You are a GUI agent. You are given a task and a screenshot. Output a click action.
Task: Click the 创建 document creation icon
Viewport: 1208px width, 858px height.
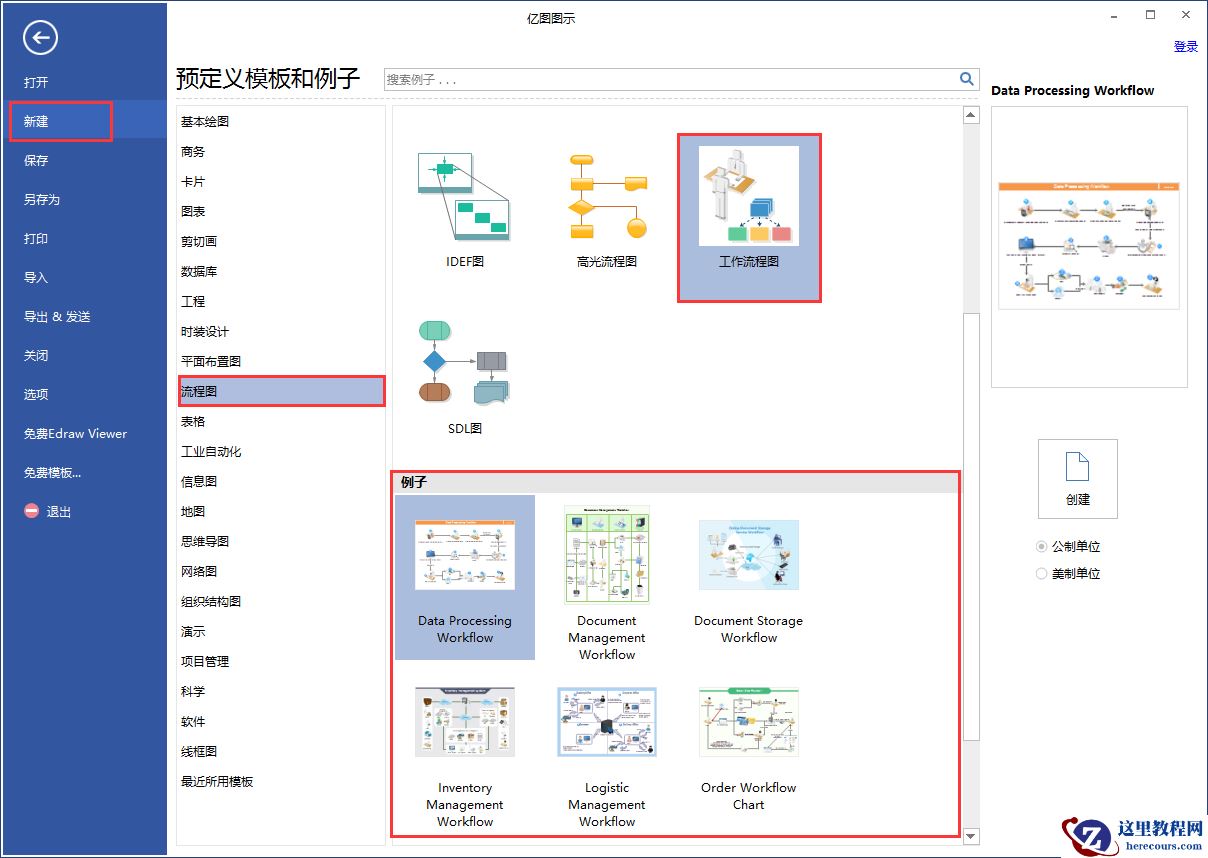pyautogui.click(x=1077, y=478)
